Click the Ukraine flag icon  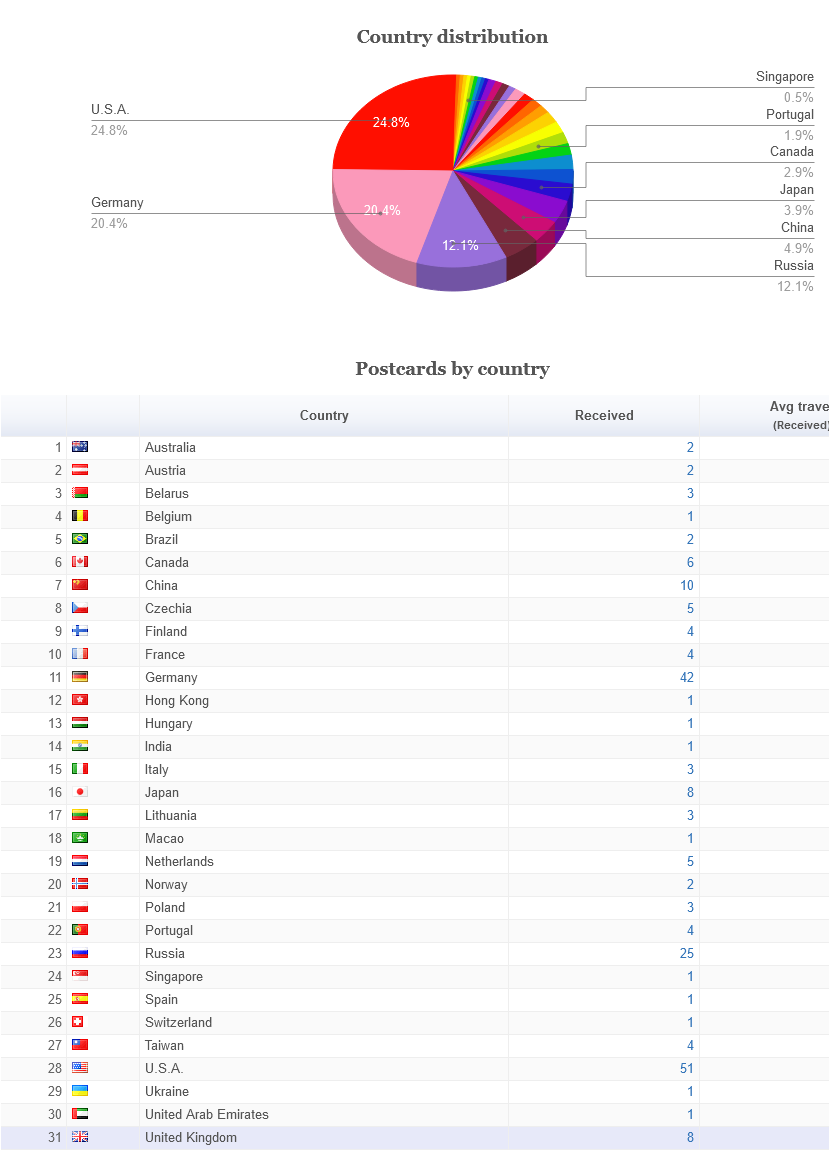[80, 1091]
